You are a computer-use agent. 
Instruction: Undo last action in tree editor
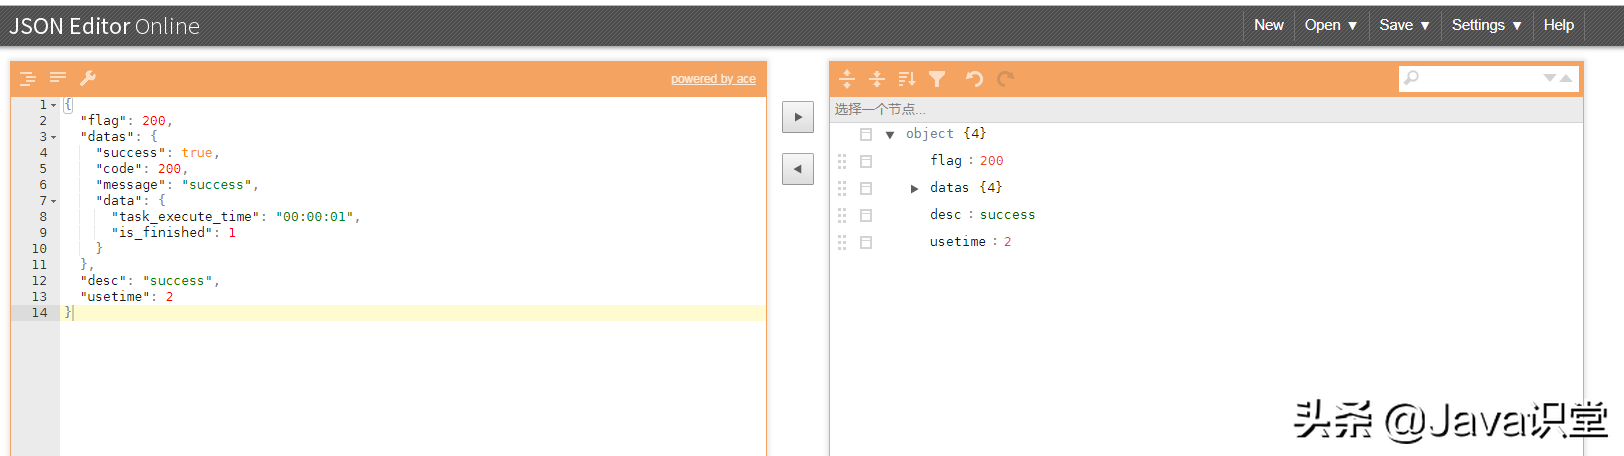[x=974, y=79]
